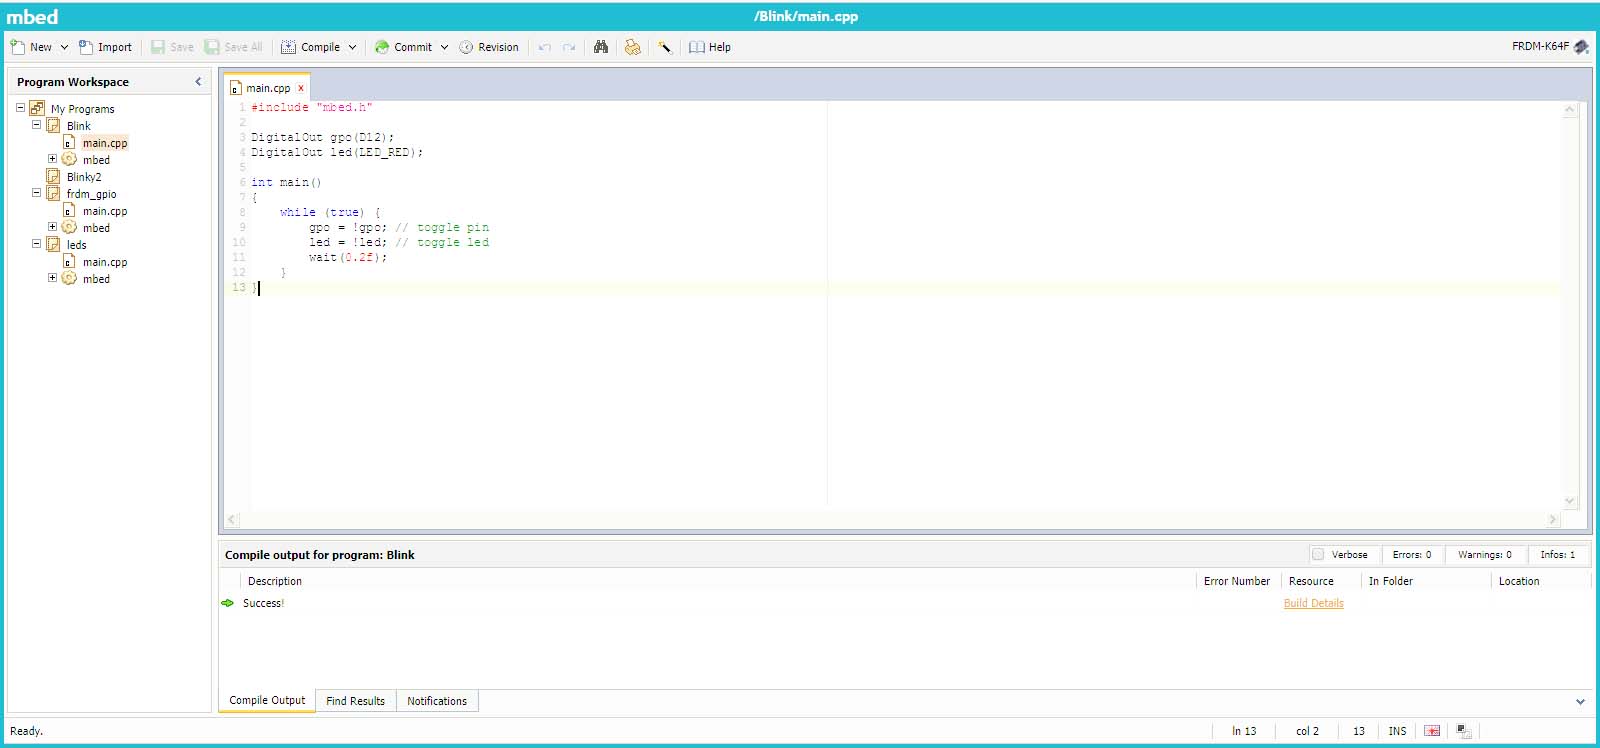Collapse the Program Workspace panel

click(198, 82)
